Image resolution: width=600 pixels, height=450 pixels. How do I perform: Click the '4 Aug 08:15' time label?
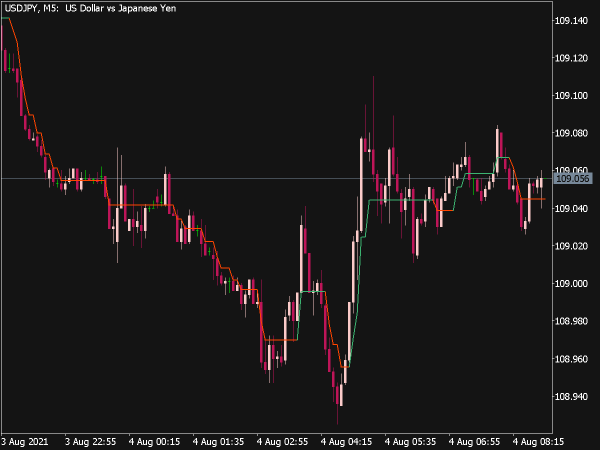(538, 442)
